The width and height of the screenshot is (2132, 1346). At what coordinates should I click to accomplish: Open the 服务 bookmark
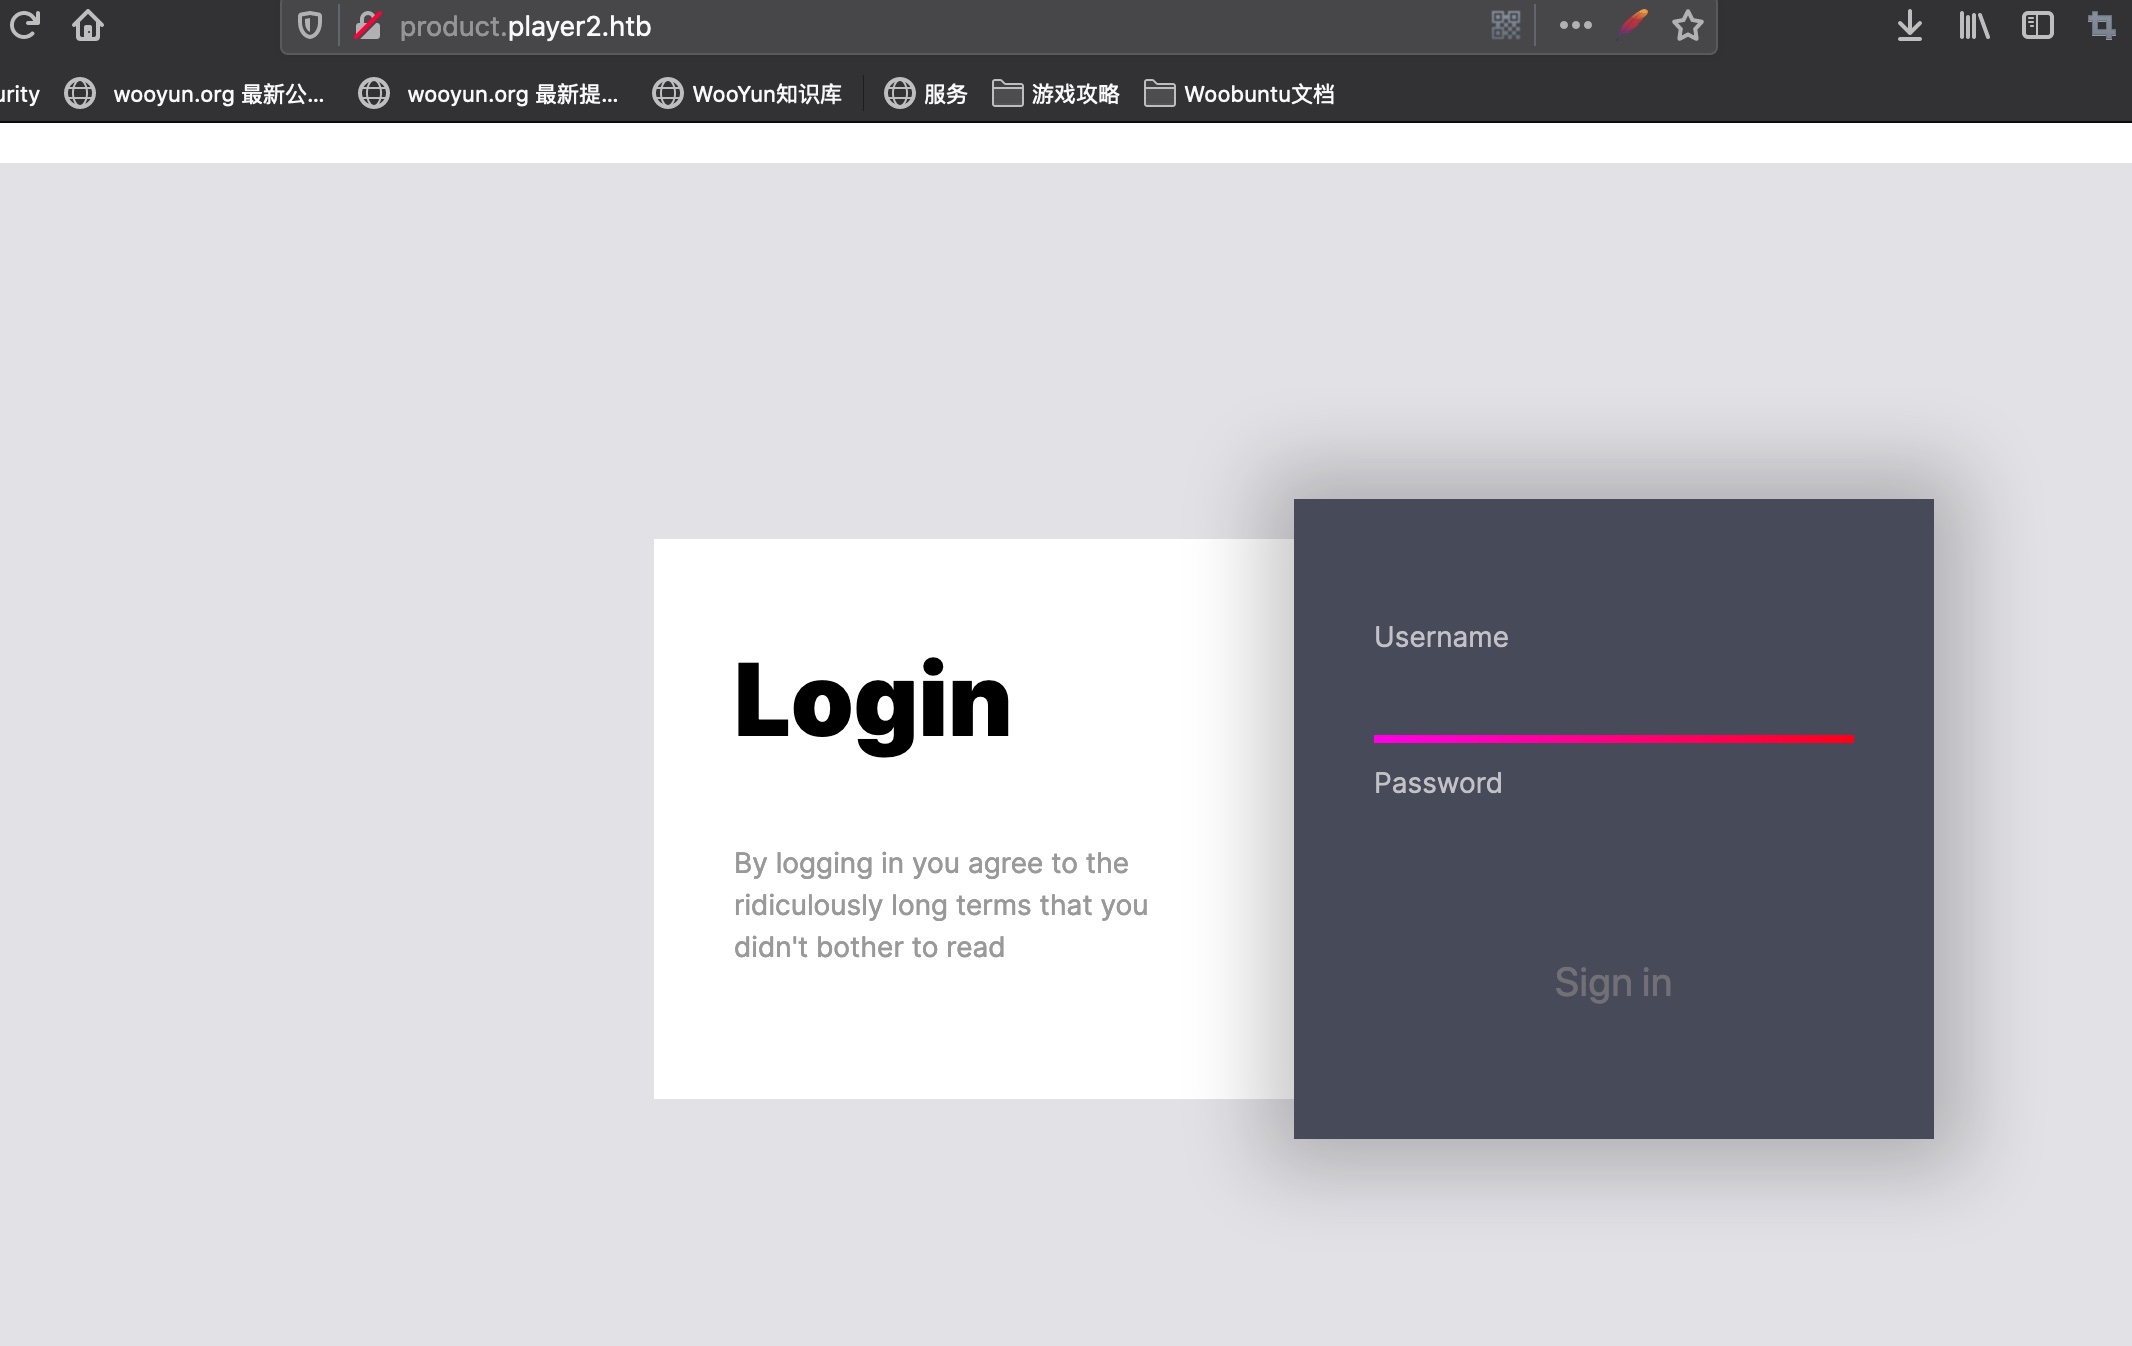coord(926,94)
